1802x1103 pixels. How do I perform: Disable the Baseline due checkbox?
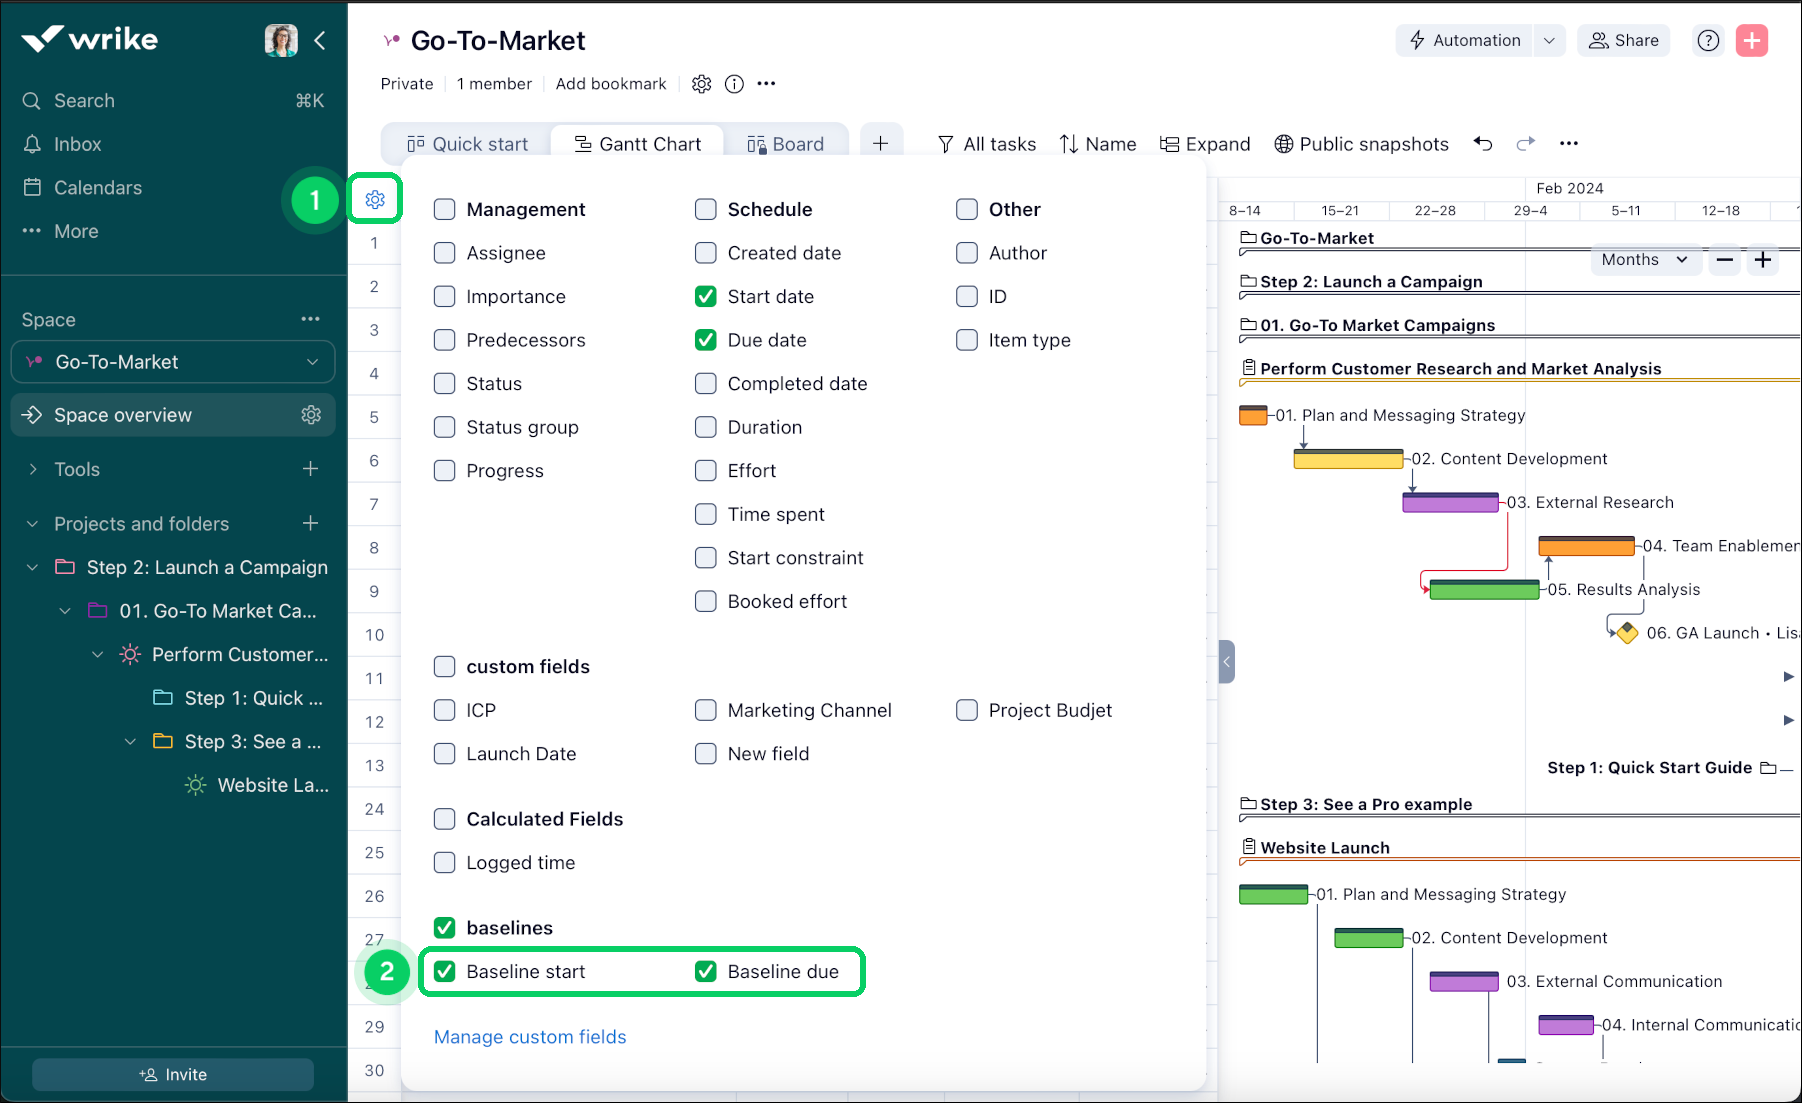706,972
